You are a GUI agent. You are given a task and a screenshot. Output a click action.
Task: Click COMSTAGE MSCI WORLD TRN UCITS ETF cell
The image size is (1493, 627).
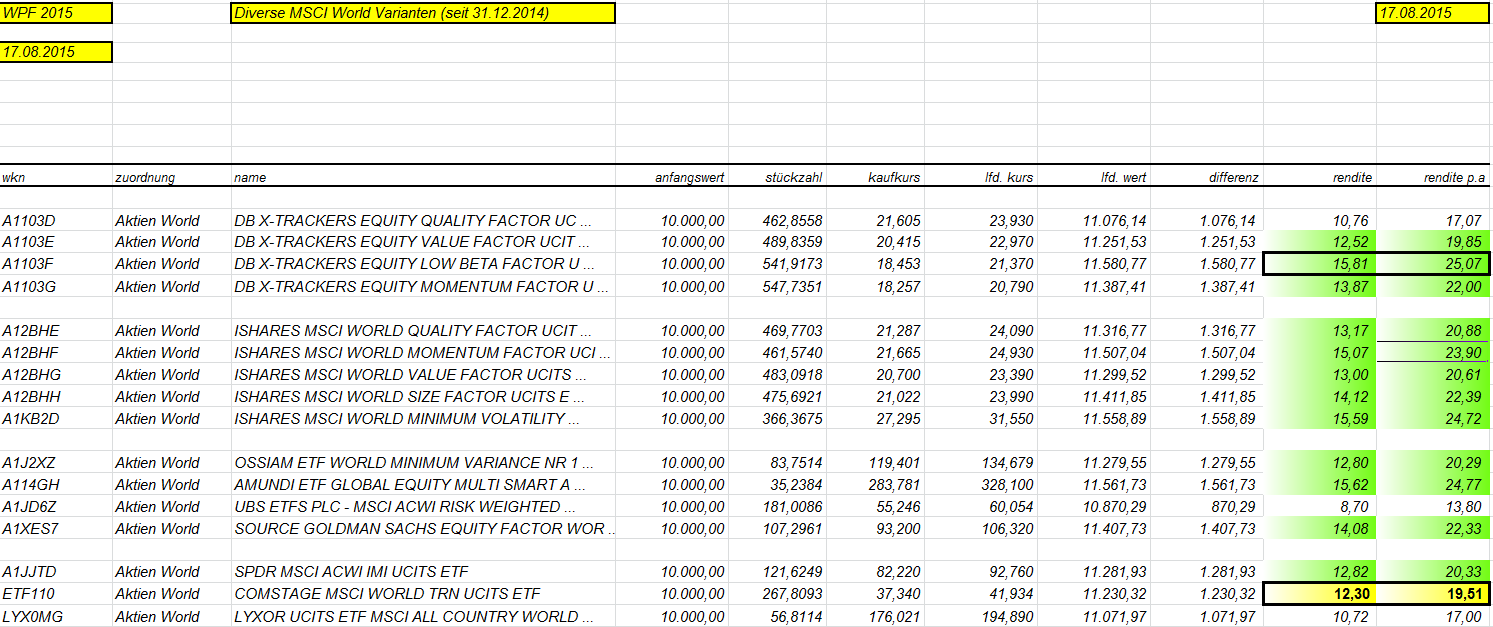tap(422, 594)
